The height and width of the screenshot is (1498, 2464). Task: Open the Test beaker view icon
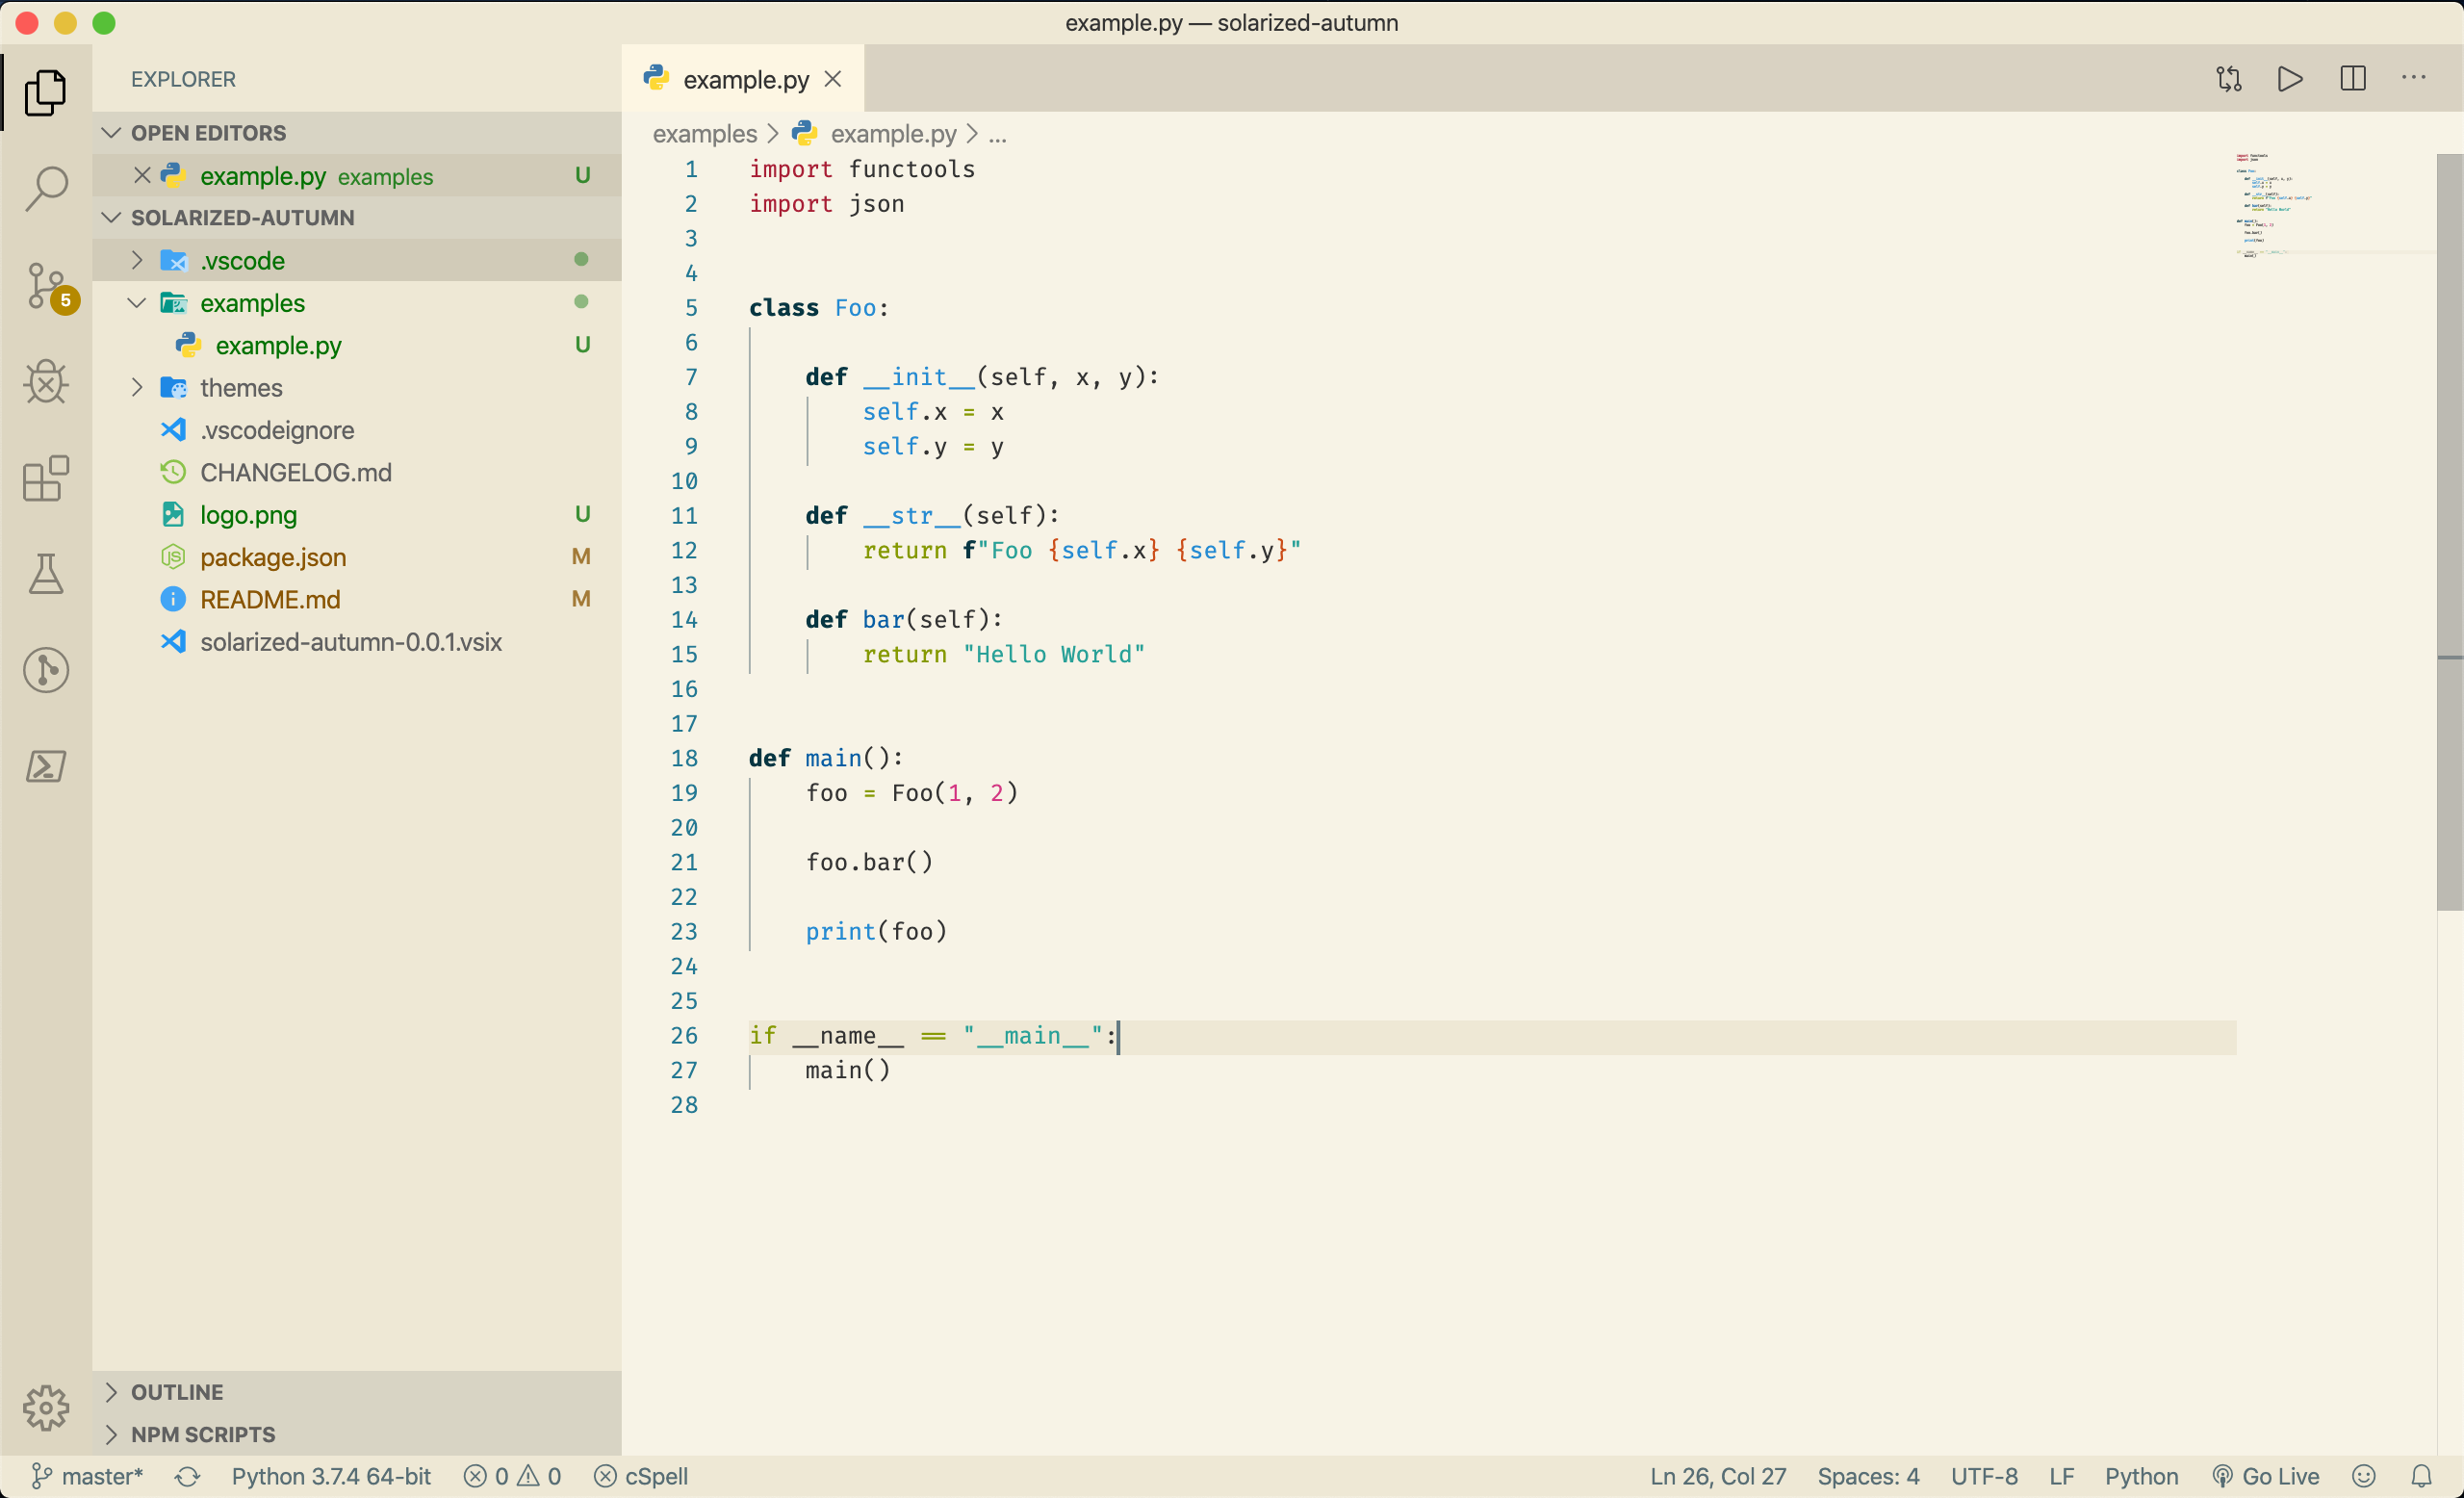point(46,573)
